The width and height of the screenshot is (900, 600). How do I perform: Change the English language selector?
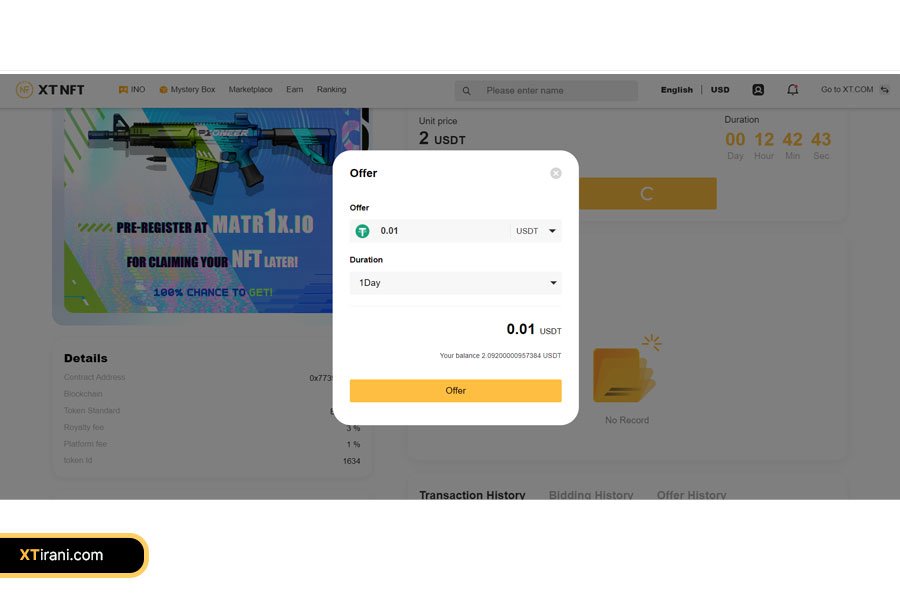pyautogui.click(x=676, y=90)
